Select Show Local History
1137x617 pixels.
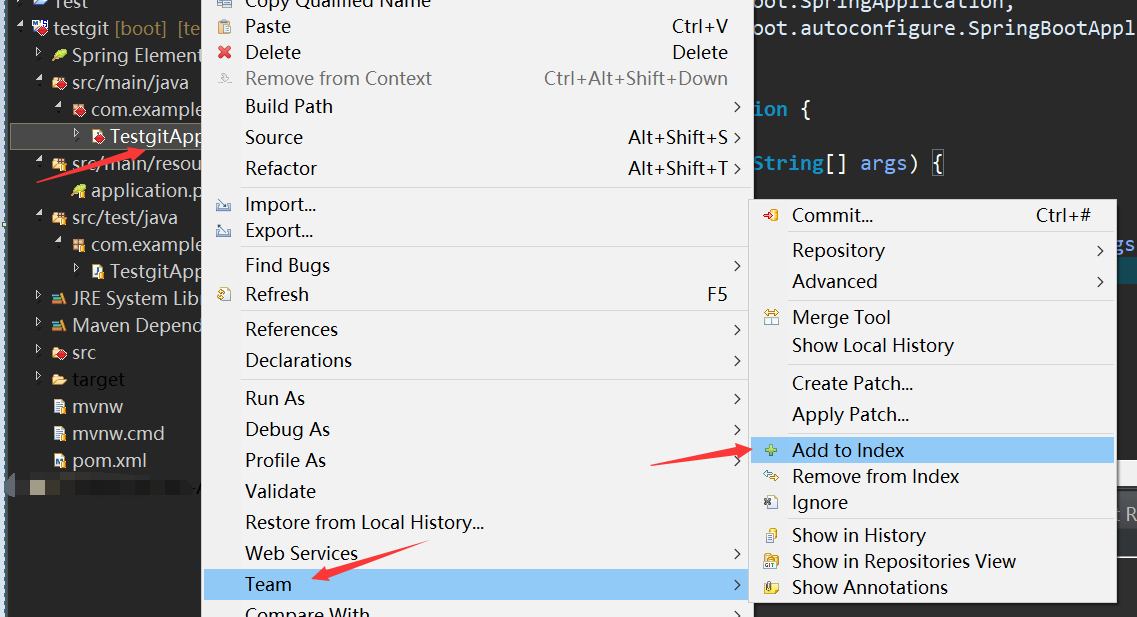click(x=933, y=346)
